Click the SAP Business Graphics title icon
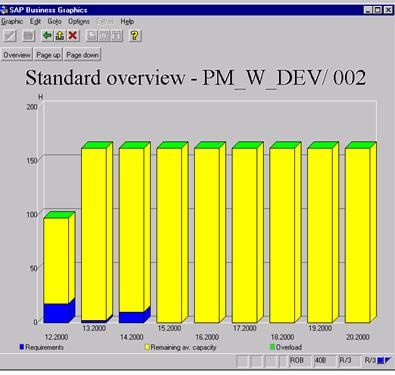This screenshot has height=375, width=395. (4, 10)
